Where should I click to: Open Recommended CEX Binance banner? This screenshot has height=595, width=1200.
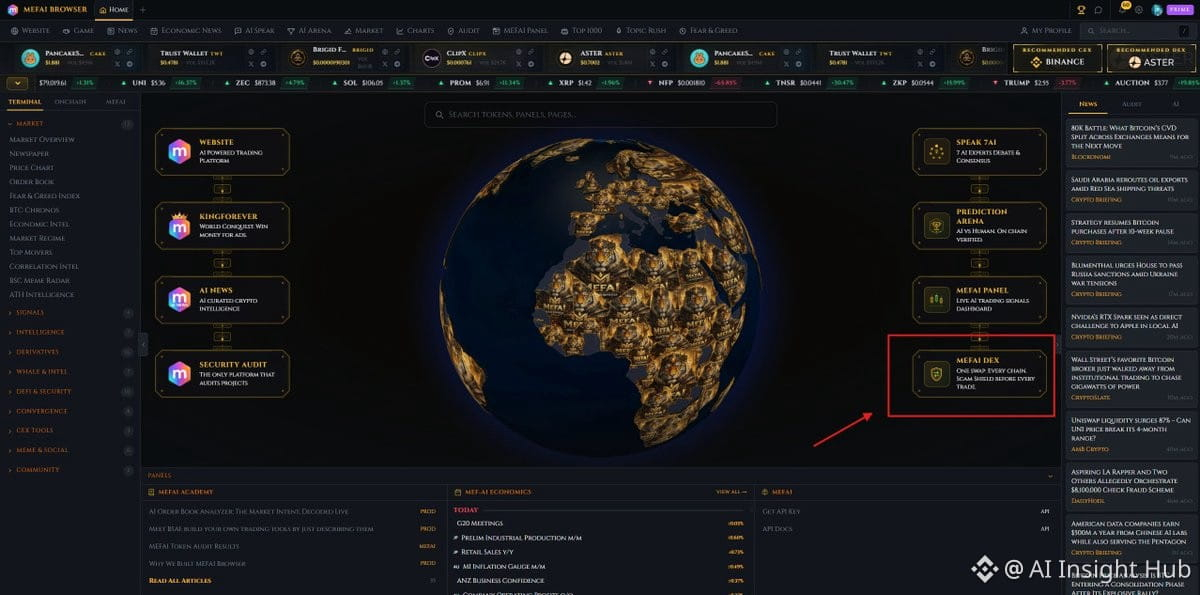[1057, 58]
